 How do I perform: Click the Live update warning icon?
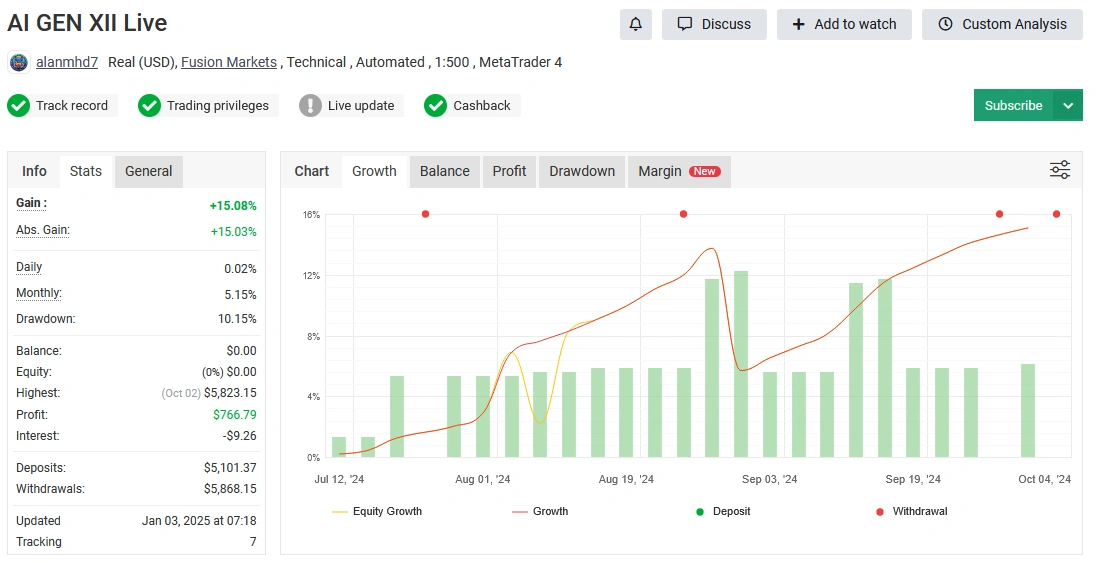pos(310,105)
